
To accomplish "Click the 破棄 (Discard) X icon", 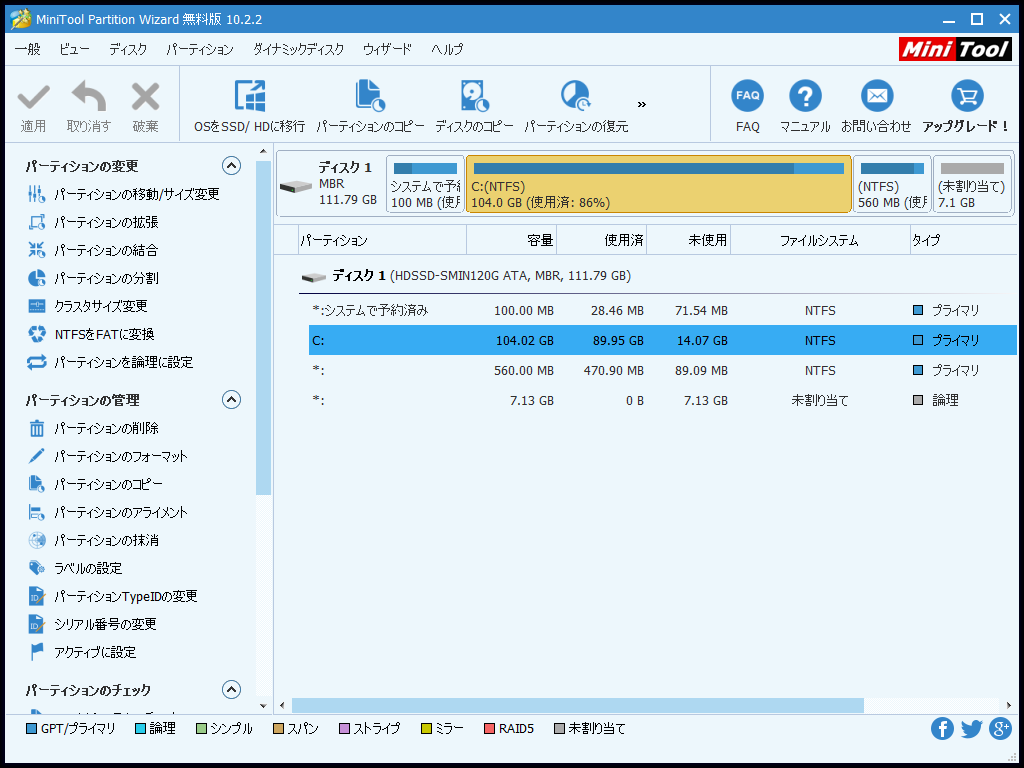I will click(145, 97).
